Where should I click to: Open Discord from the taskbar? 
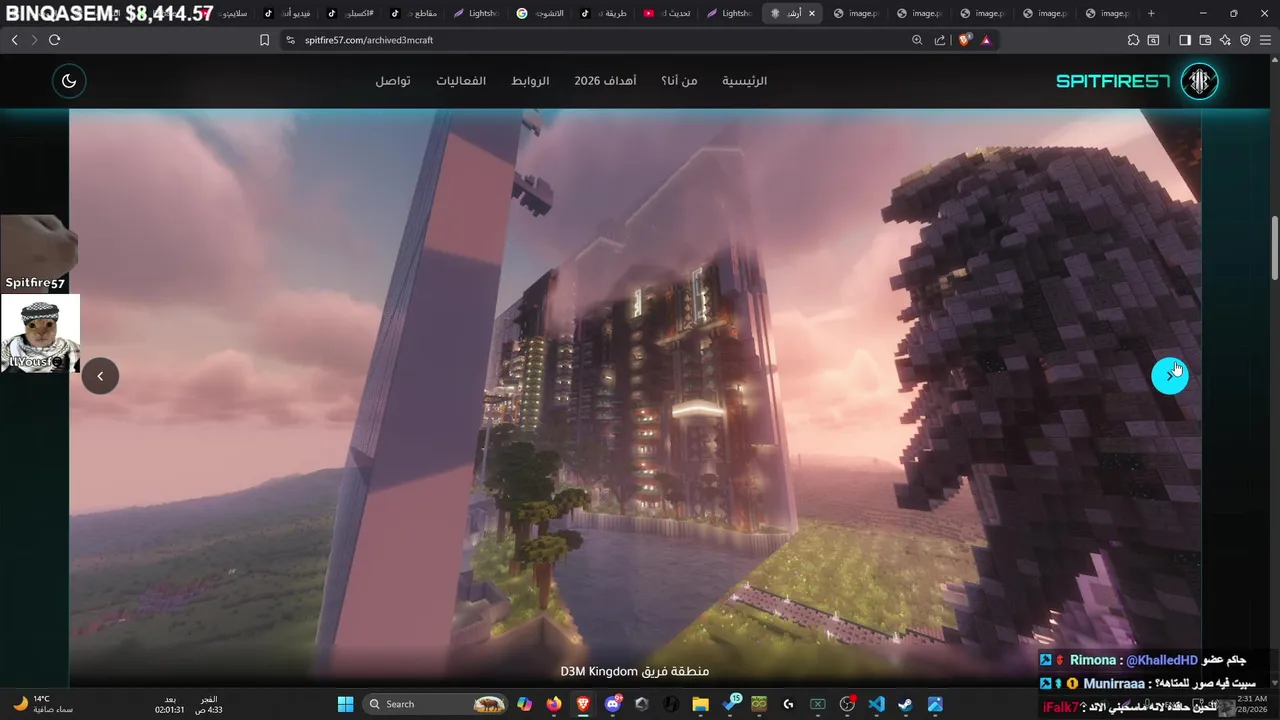[x=613, y=704]
